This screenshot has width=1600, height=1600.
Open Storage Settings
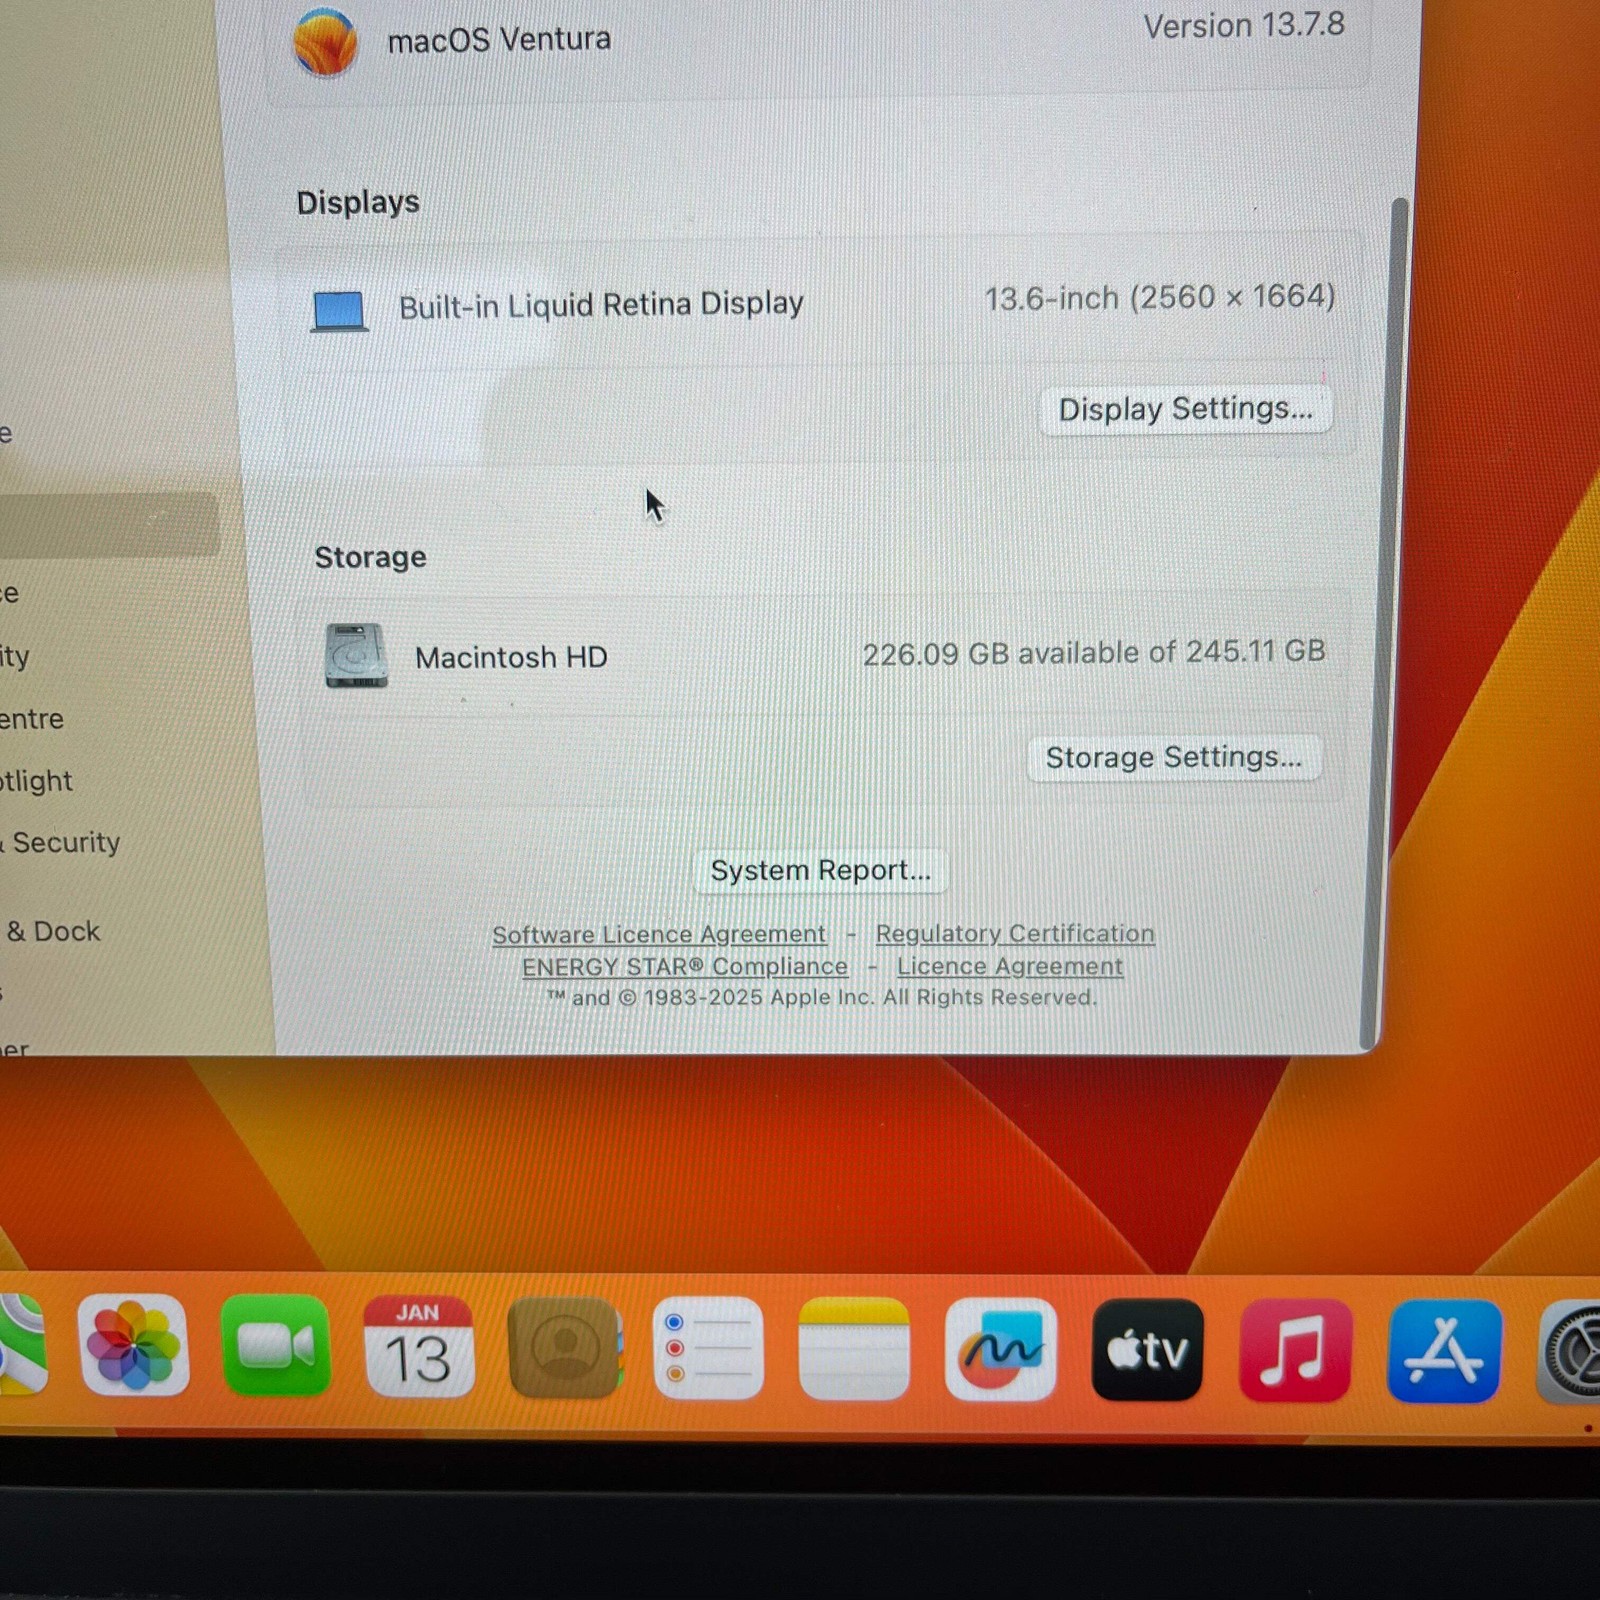[1174, 758]
